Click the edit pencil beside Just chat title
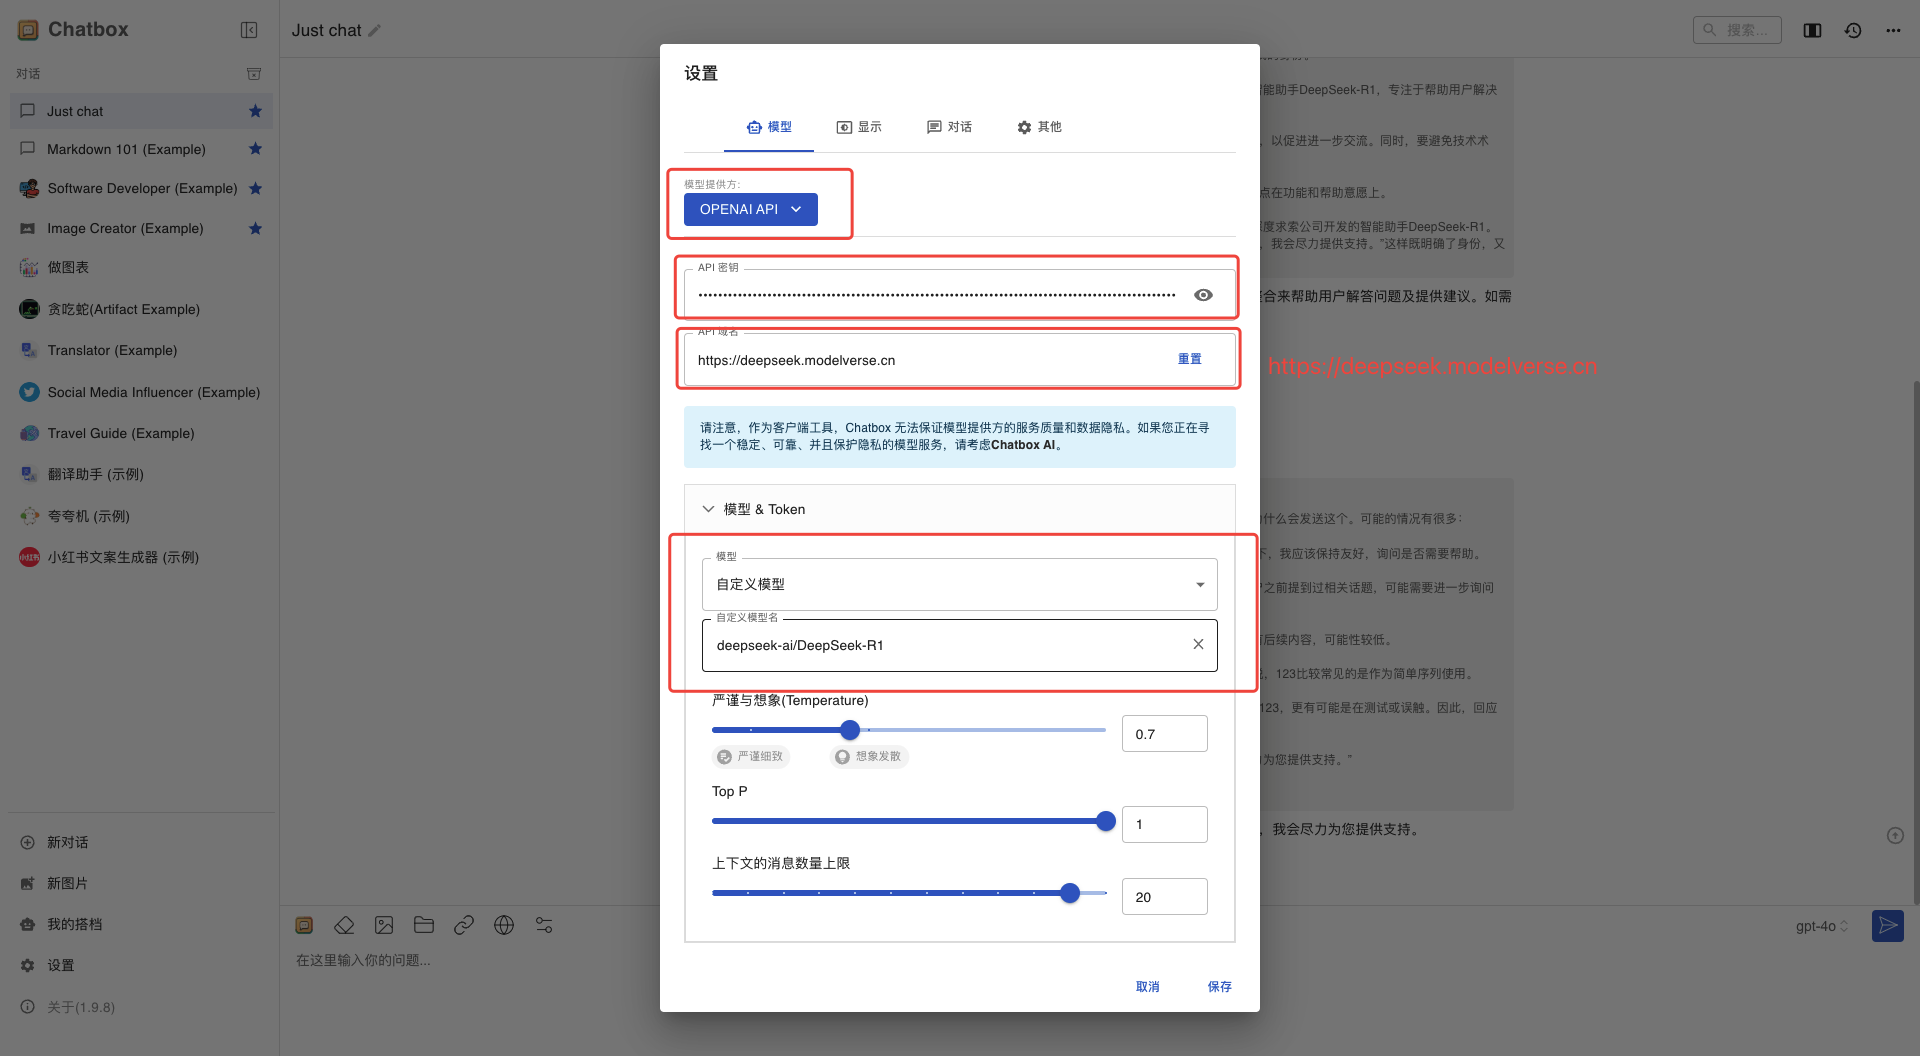The image size is (1920, 1056). (x=375, y=31)
